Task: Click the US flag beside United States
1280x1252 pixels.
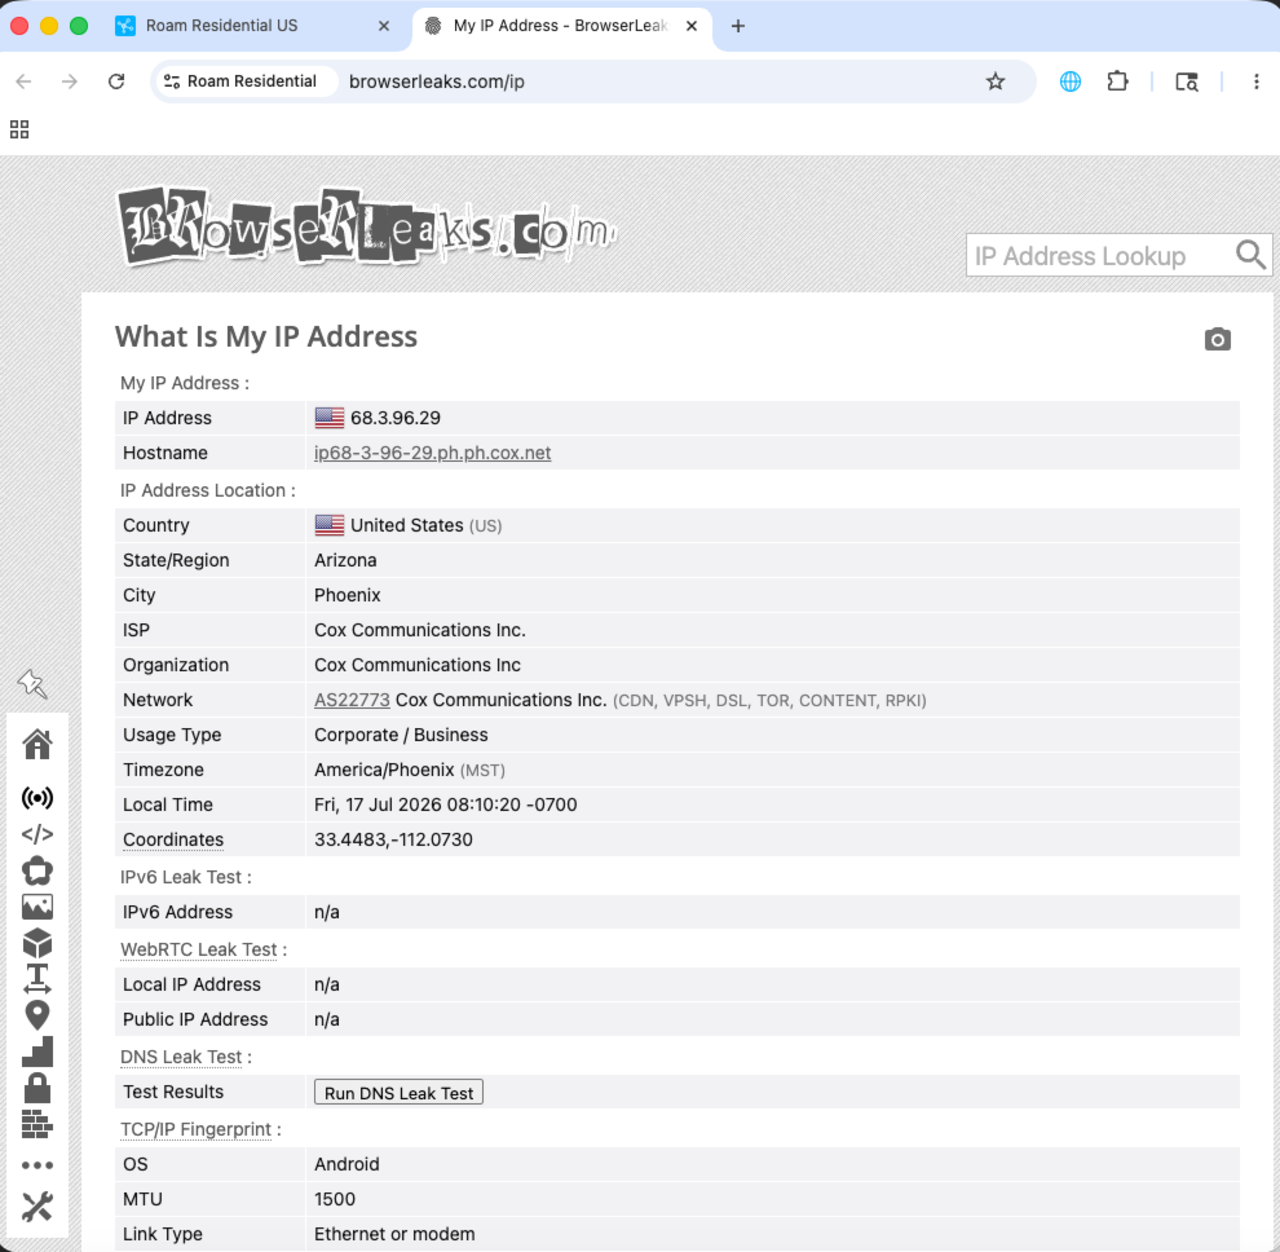Action: [329, 525]
